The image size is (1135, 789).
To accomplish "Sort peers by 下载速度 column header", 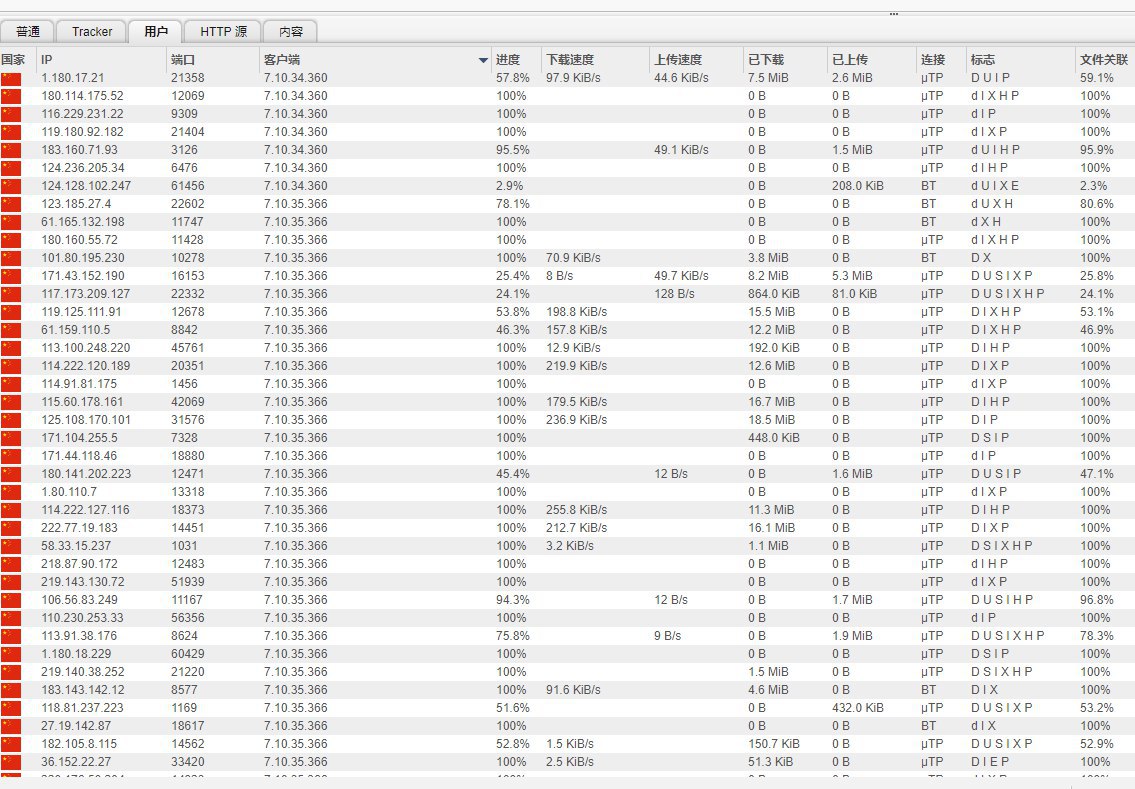I will 571,60.
